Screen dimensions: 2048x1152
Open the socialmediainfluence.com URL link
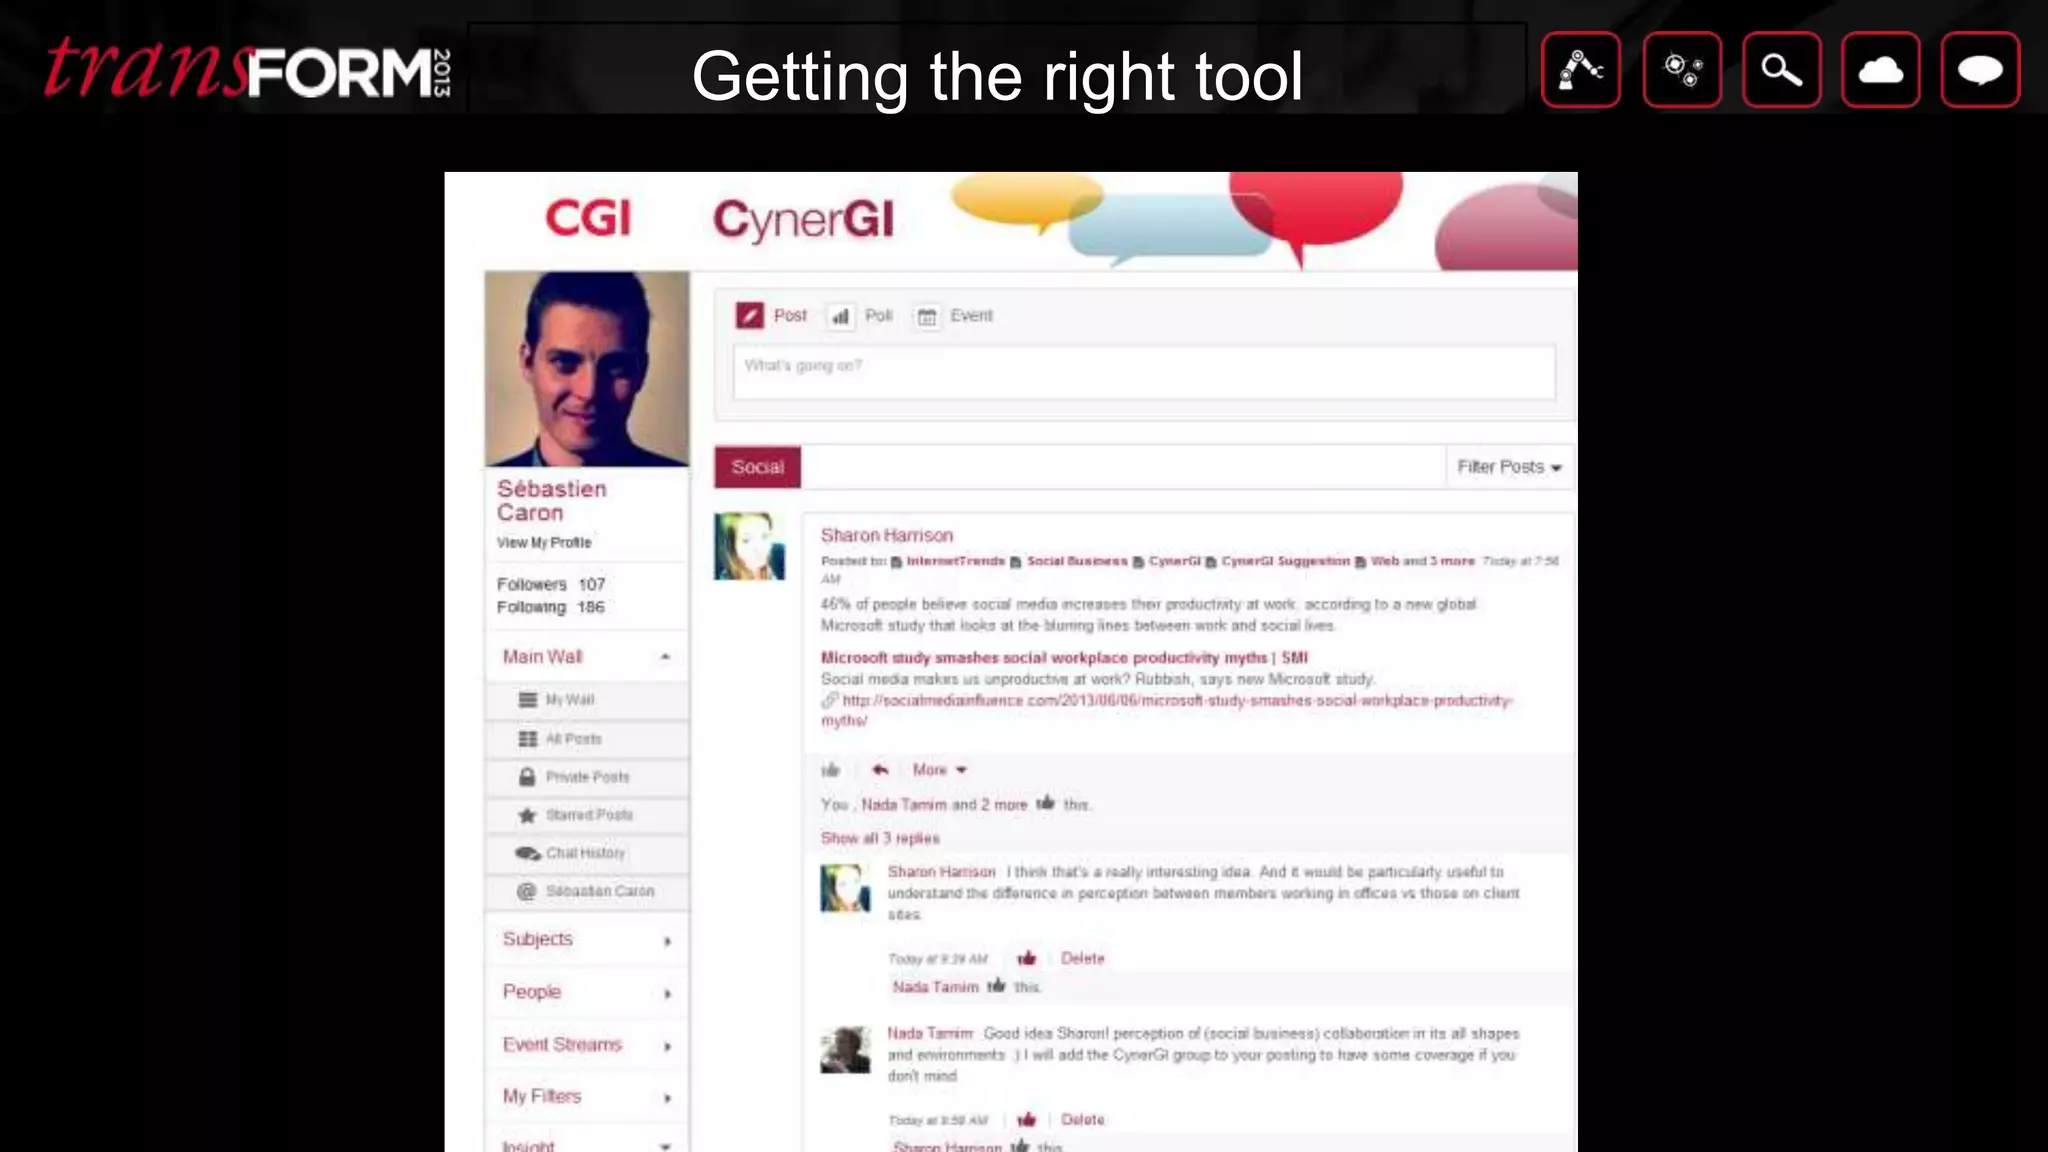(1166, 710)
